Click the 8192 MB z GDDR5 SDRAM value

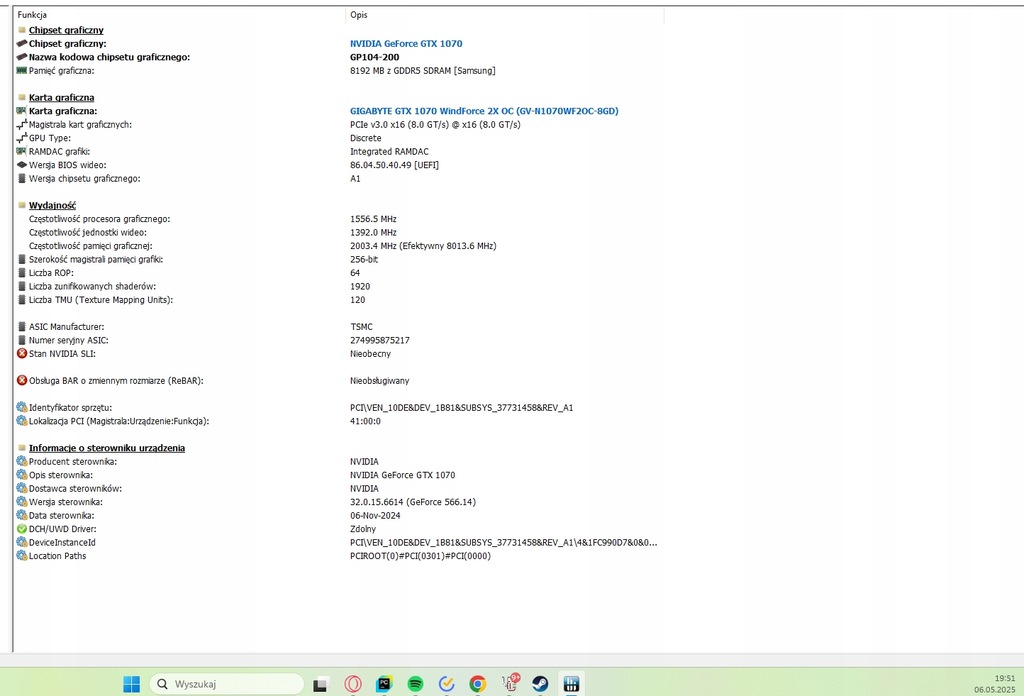tap(423, 71)
